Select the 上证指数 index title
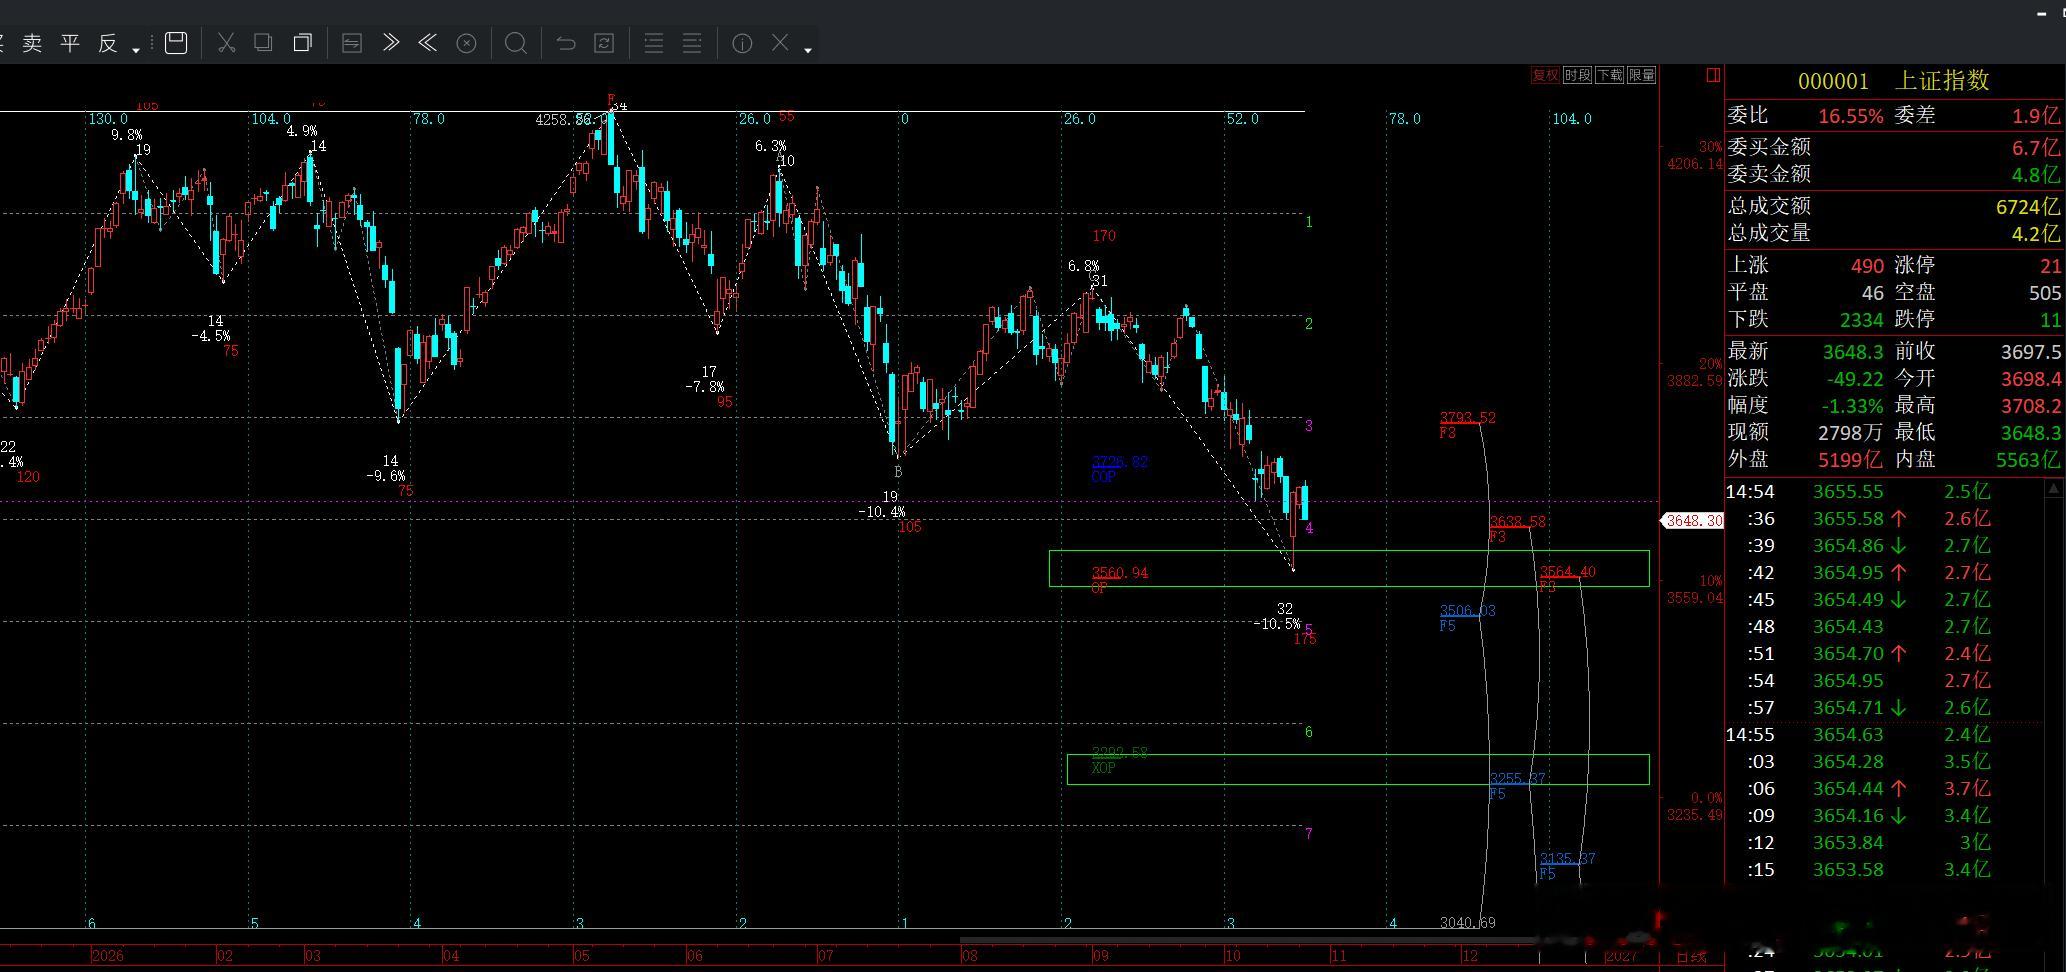Image resolution: width=2066 pixels, height=972 pixels. pos(1942,81)
